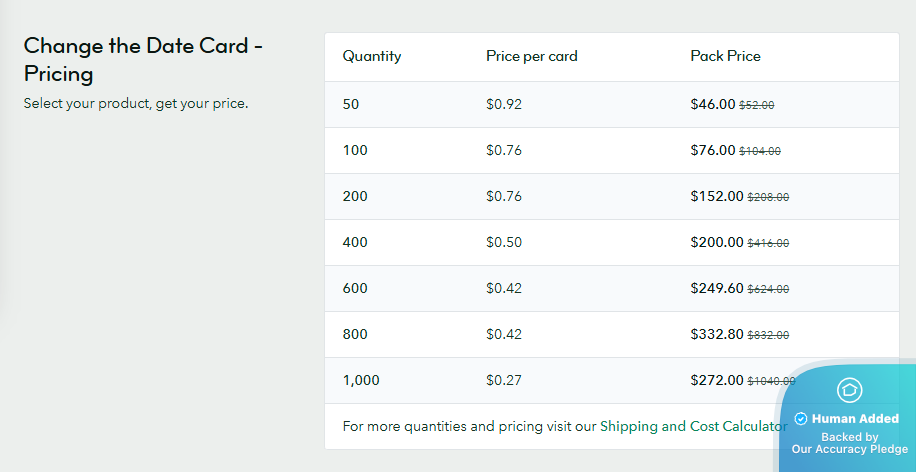Select the 1,000 quantity row
This screenshot has height=472, width=916.
click(361, 380)
